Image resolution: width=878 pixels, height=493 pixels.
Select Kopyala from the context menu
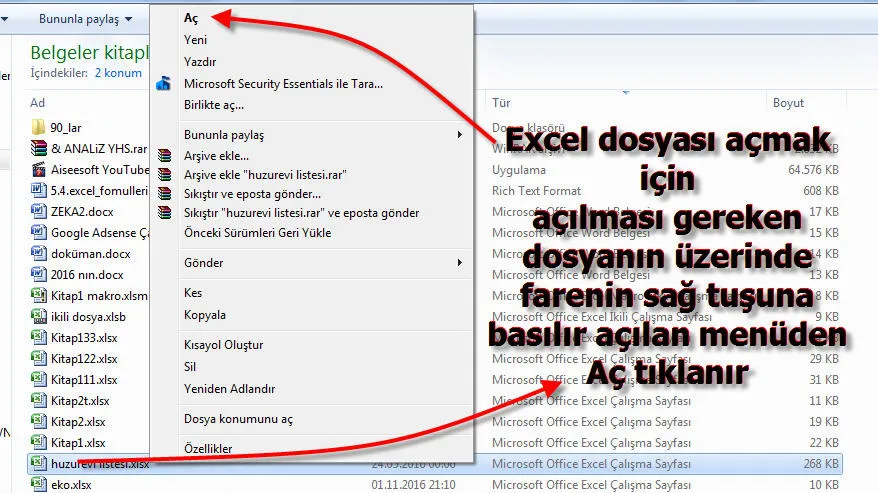tap(204, 315)
